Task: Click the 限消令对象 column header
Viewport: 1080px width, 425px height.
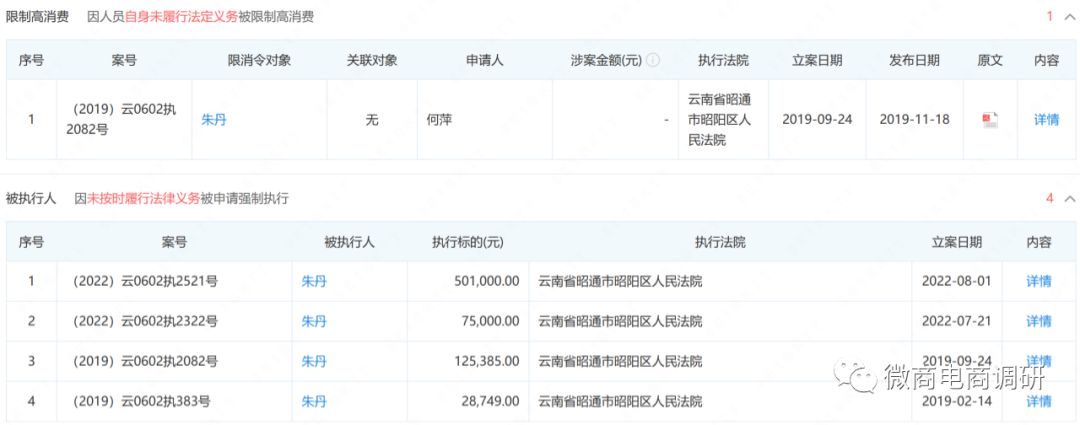Action: coord(259,61)
